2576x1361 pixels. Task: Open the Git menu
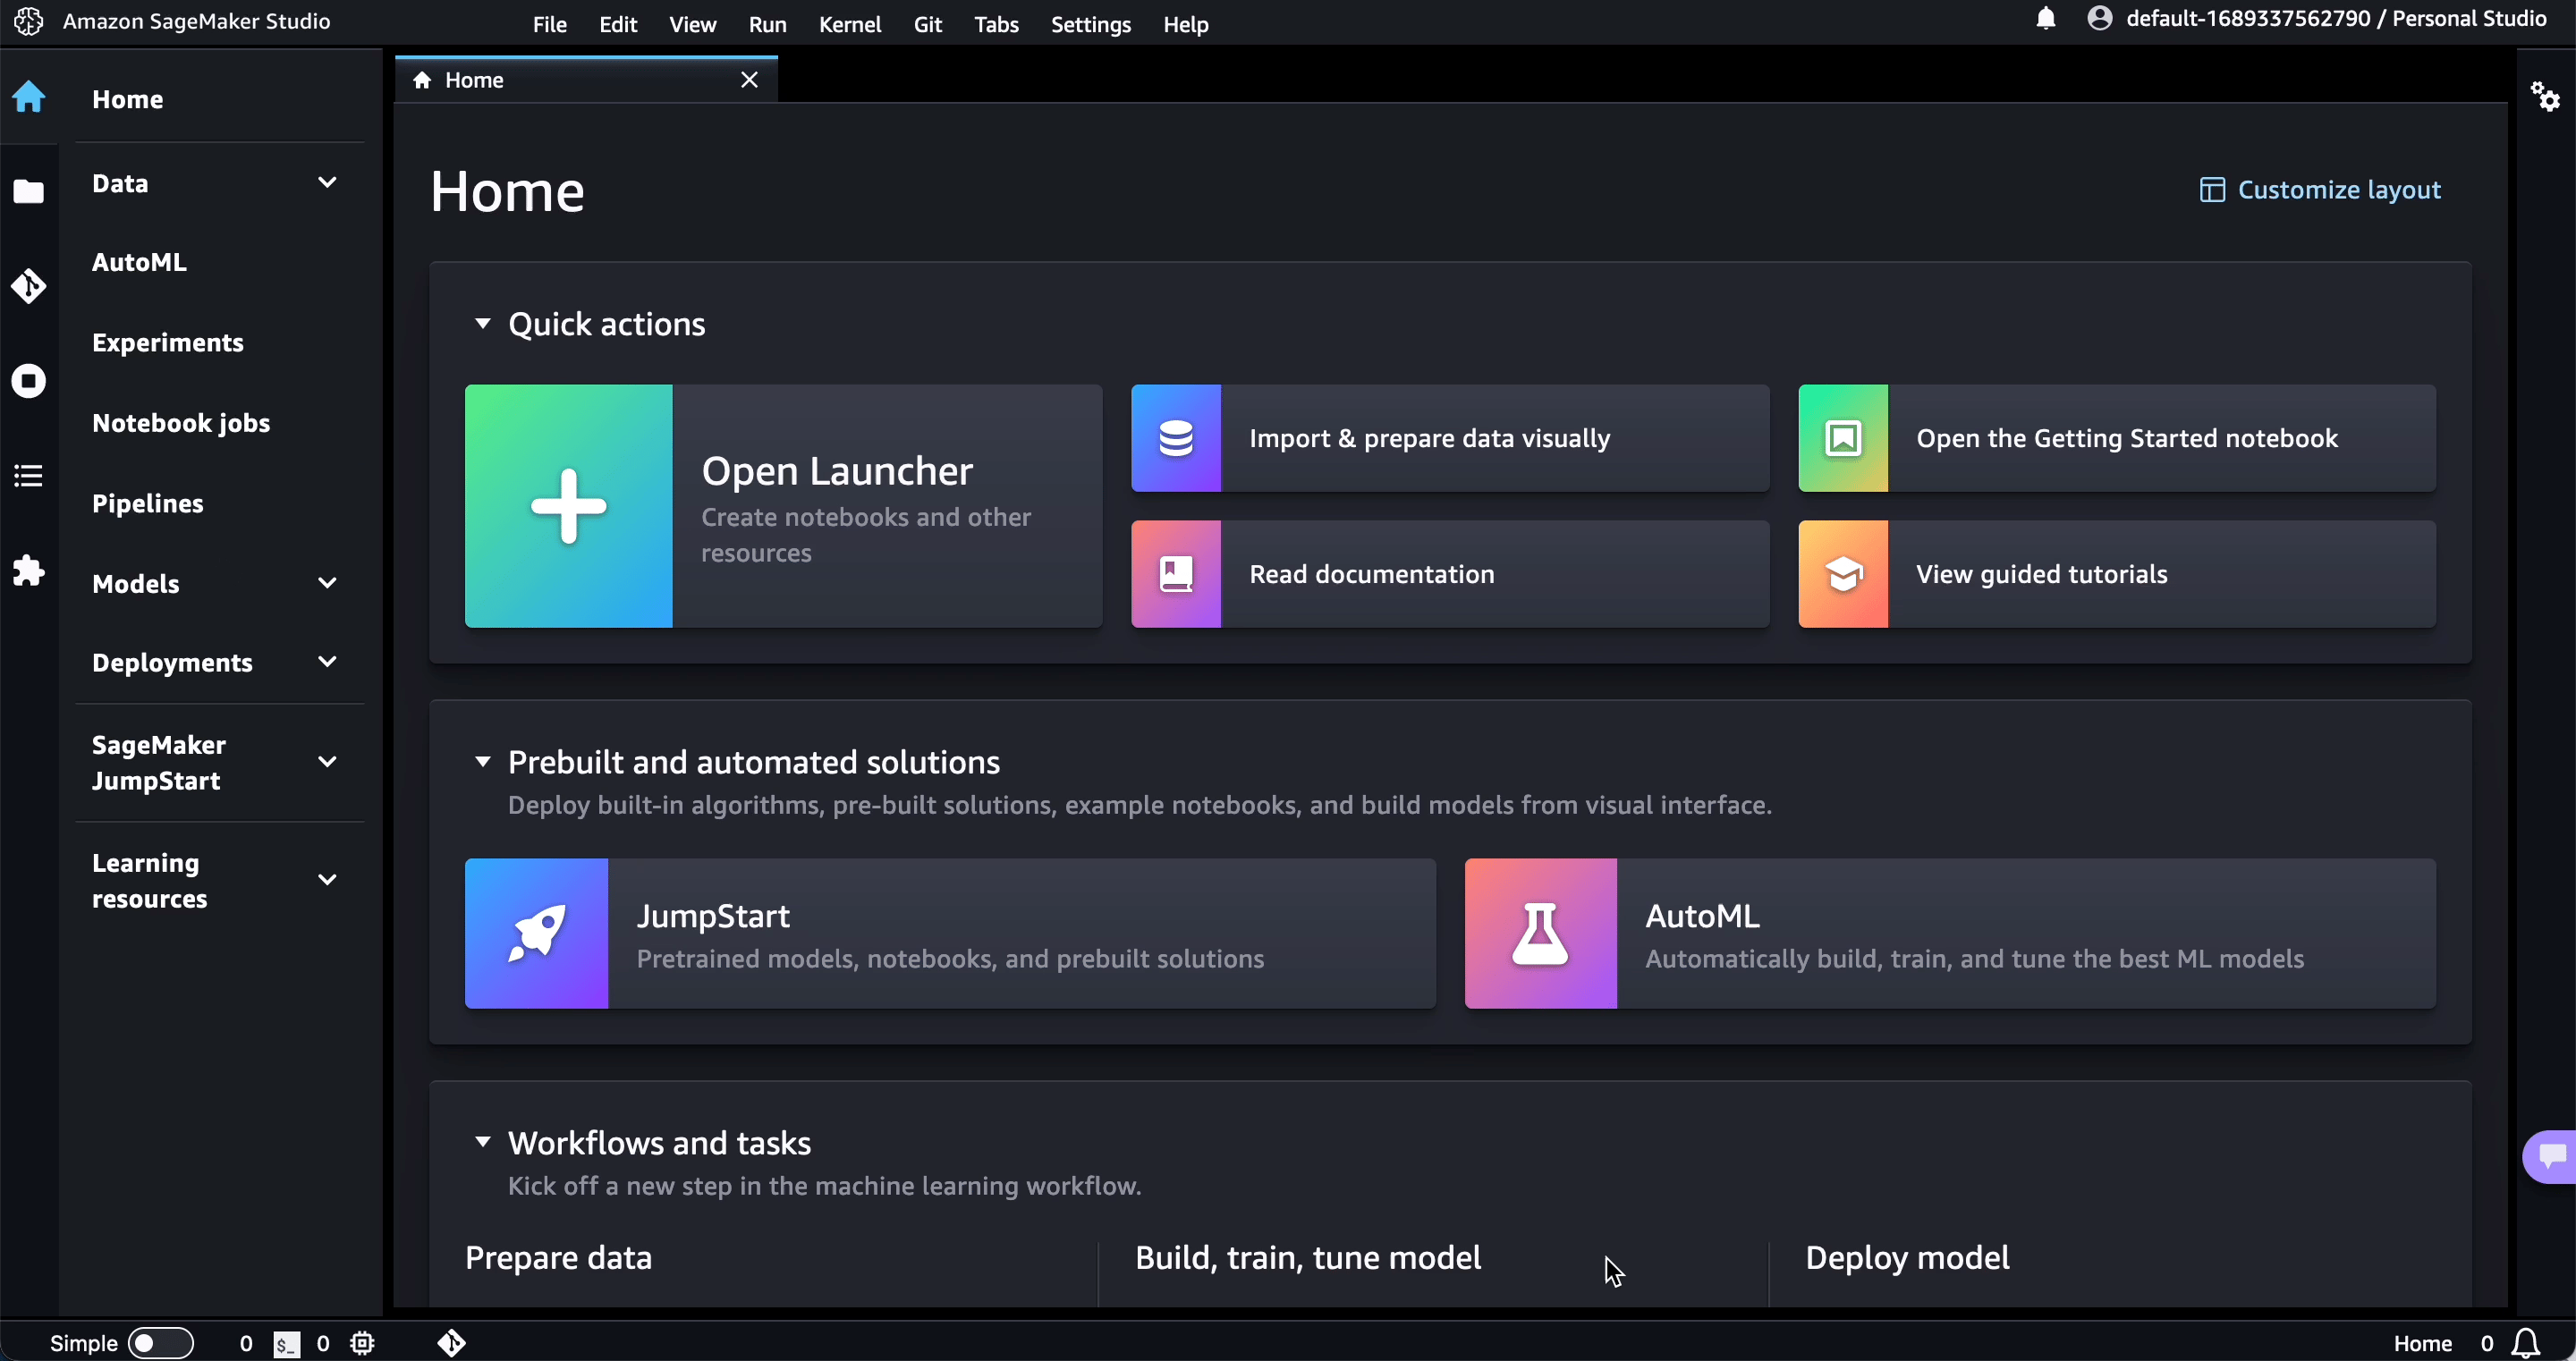[x=927, y=24]
